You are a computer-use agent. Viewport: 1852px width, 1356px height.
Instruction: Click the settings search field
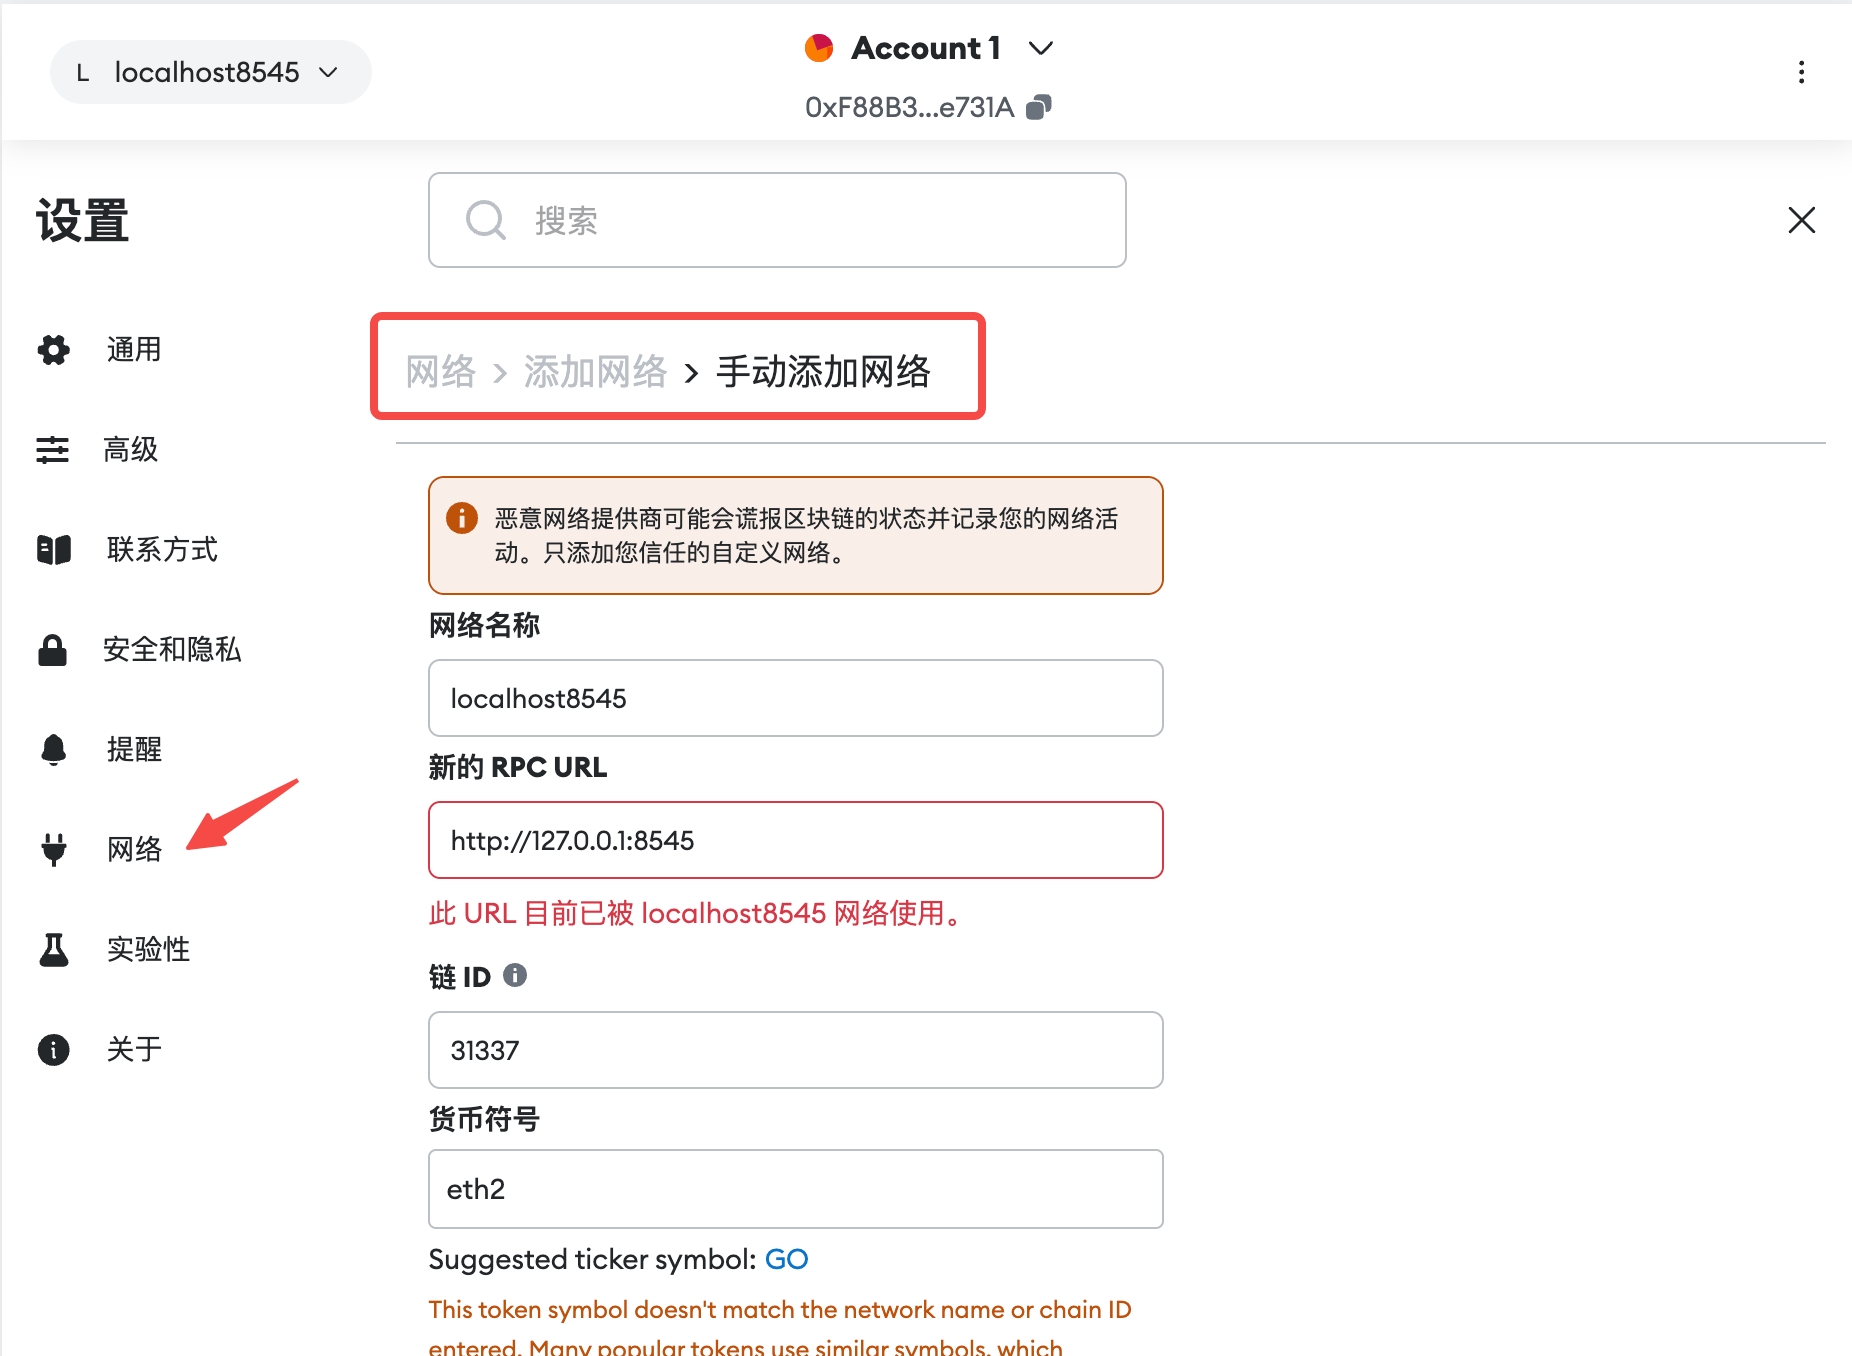point(777,220)
